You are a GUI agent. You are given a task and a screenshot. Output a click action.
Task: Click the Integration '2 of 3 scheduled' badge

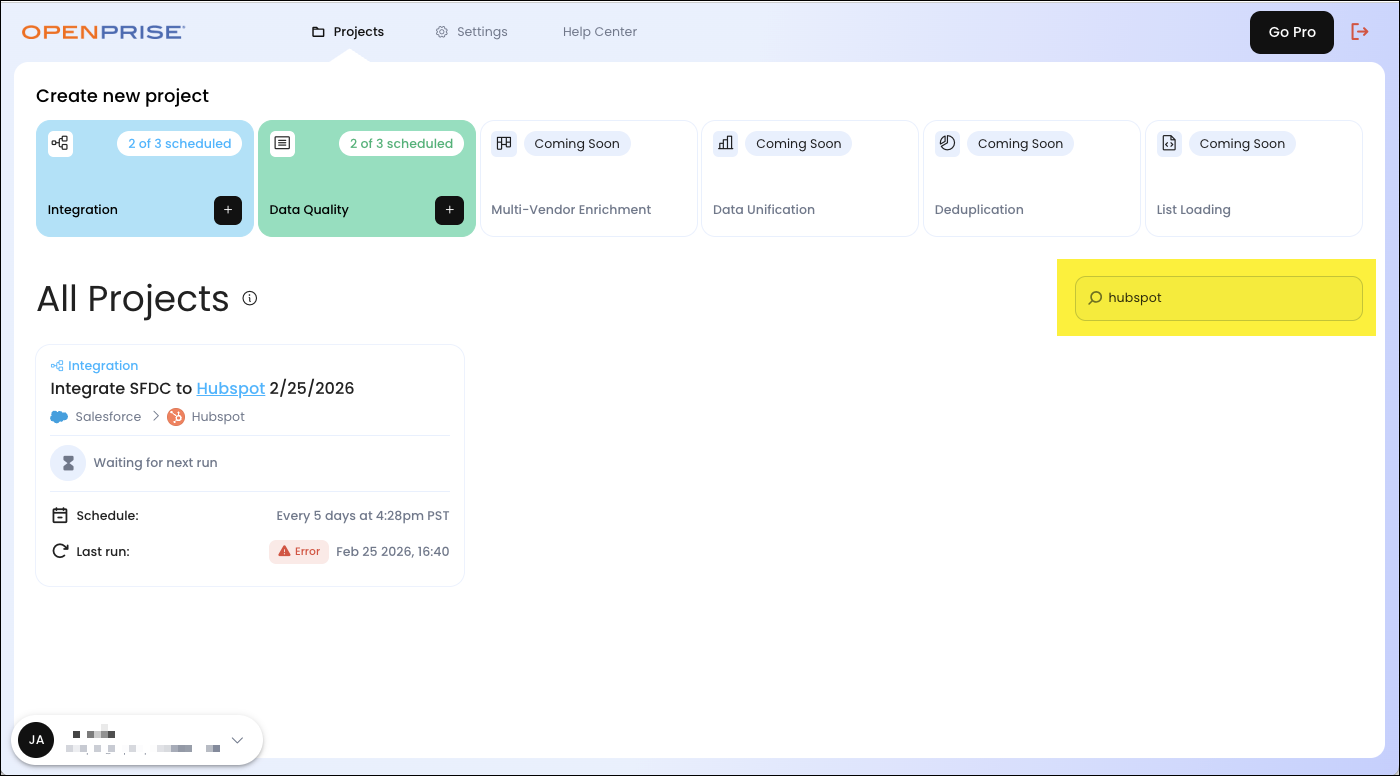180,144
